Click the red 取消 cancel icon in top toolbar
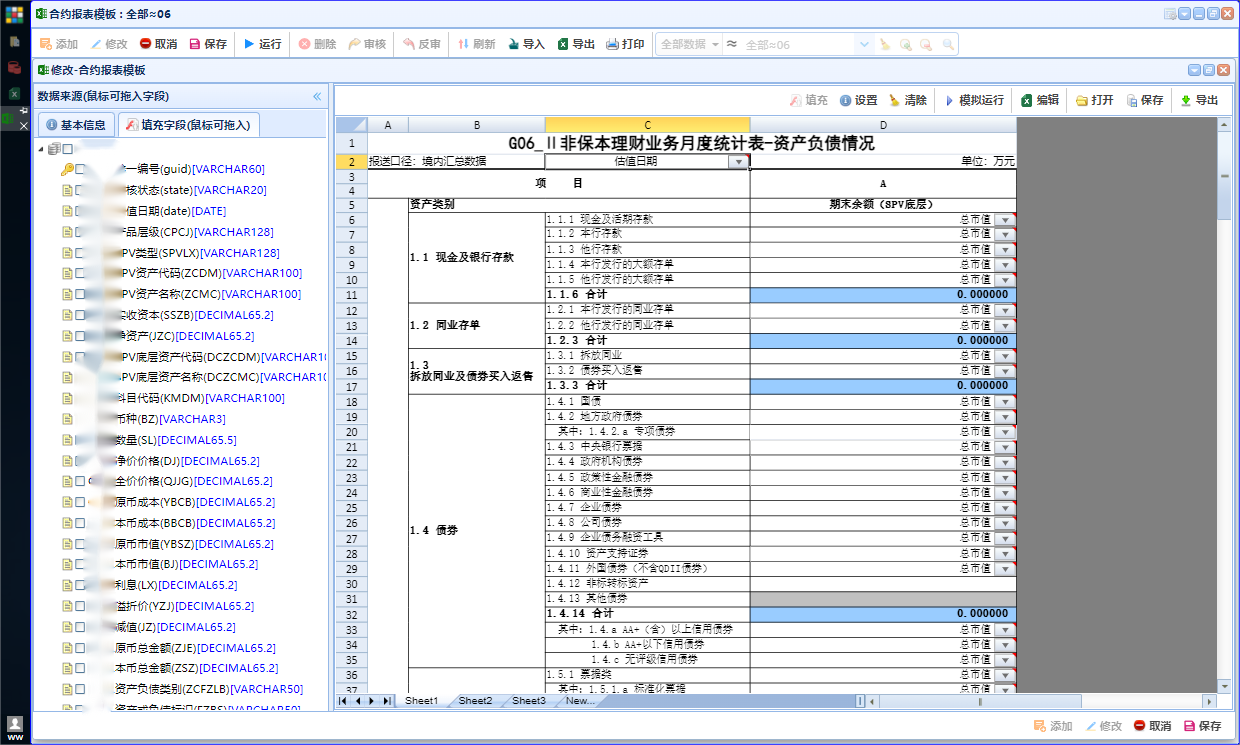The image size is (1240, 745). pyautogui.click(x=146, y=44)
